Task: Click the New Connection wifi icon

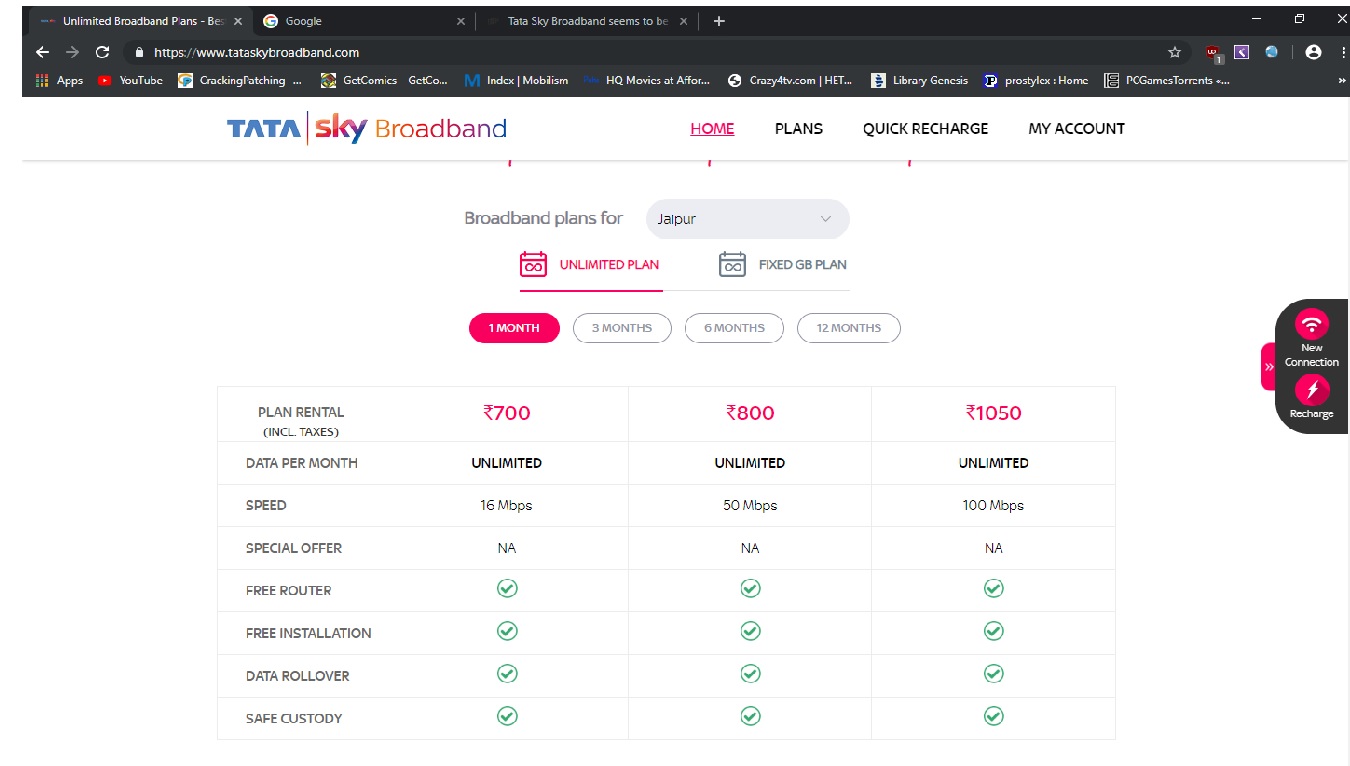Action: (1311, 324)
